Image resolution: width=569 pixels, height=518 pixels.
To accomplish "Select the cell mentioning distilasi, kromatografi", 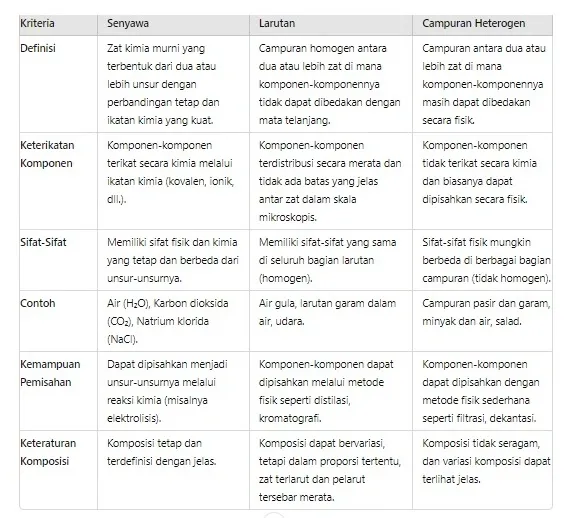I will click(x=326, y=391).
